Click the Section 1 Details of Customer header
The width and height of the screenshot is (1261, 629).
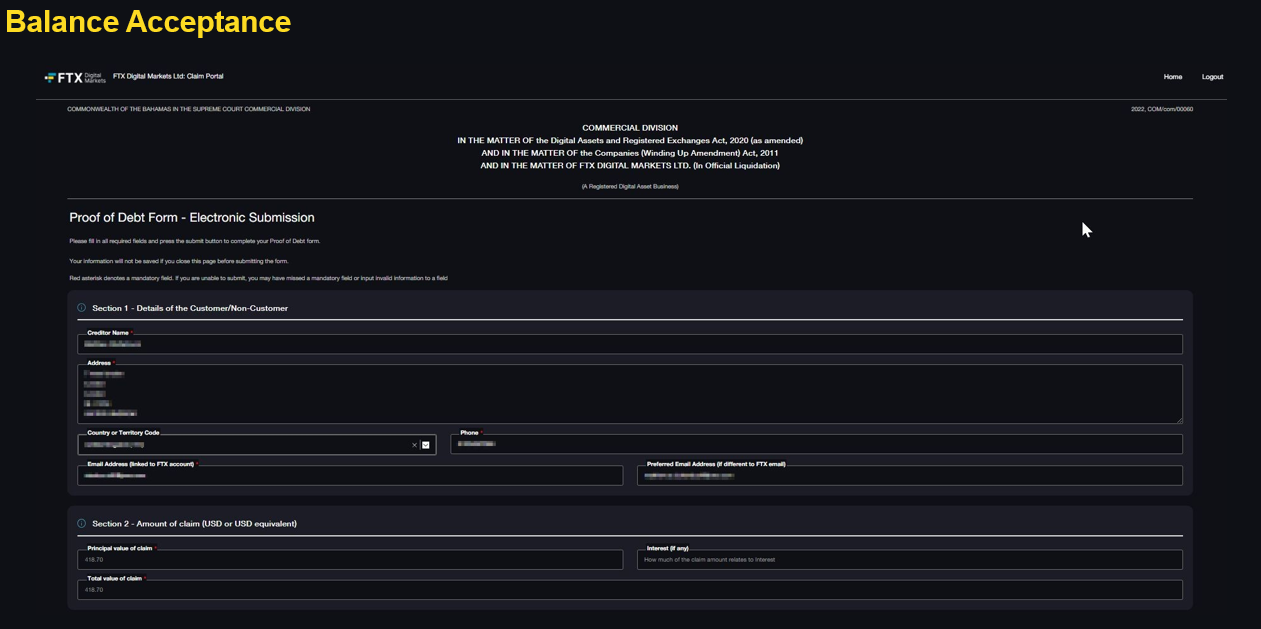(190, 308)
